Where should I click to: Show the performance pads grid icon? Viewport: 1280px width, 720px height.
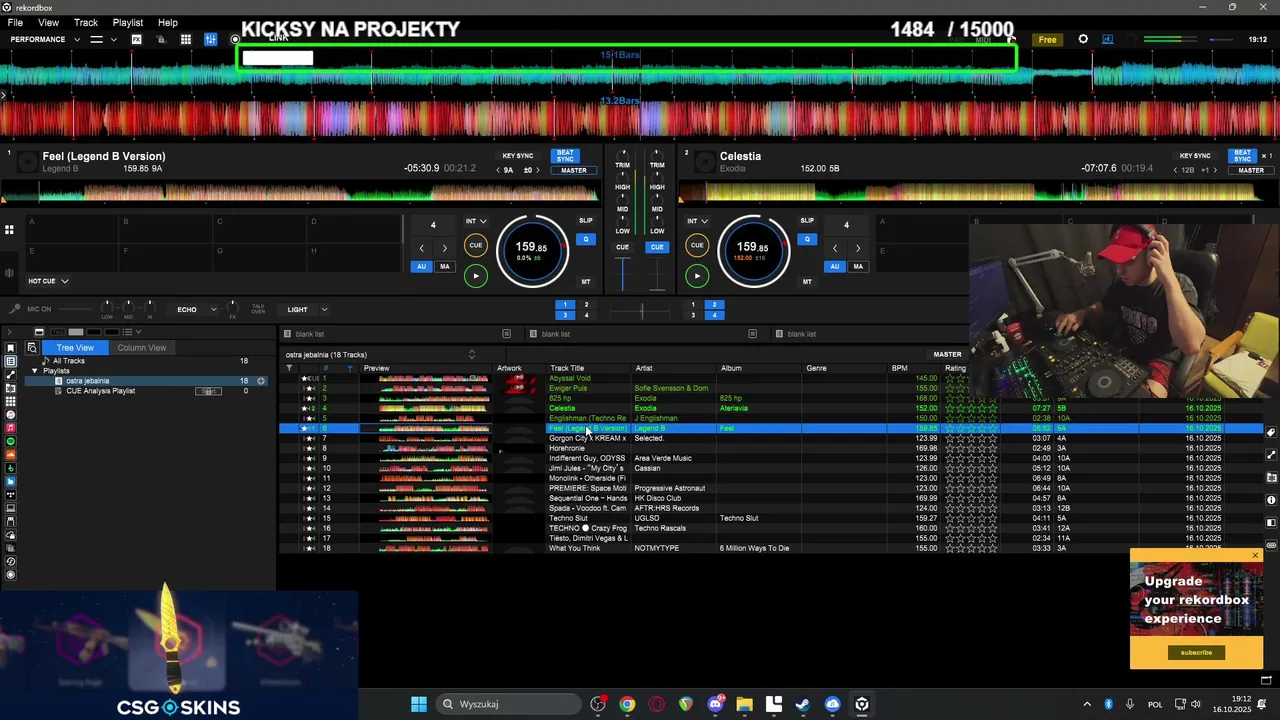pyautogui.click(x=9, y=230)
